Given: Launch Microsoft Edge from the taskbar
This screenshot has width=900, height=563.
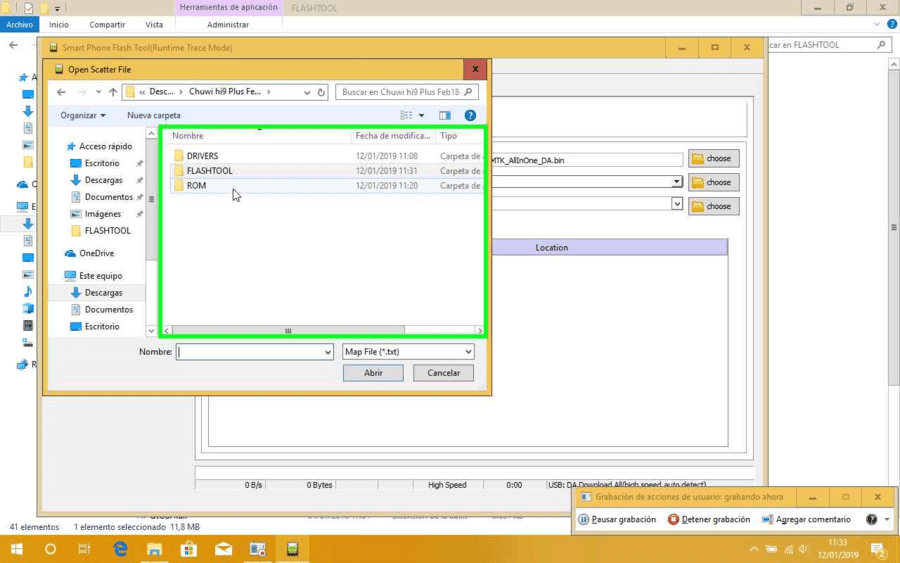Looking at the screenshot, I should coord(120,549).
